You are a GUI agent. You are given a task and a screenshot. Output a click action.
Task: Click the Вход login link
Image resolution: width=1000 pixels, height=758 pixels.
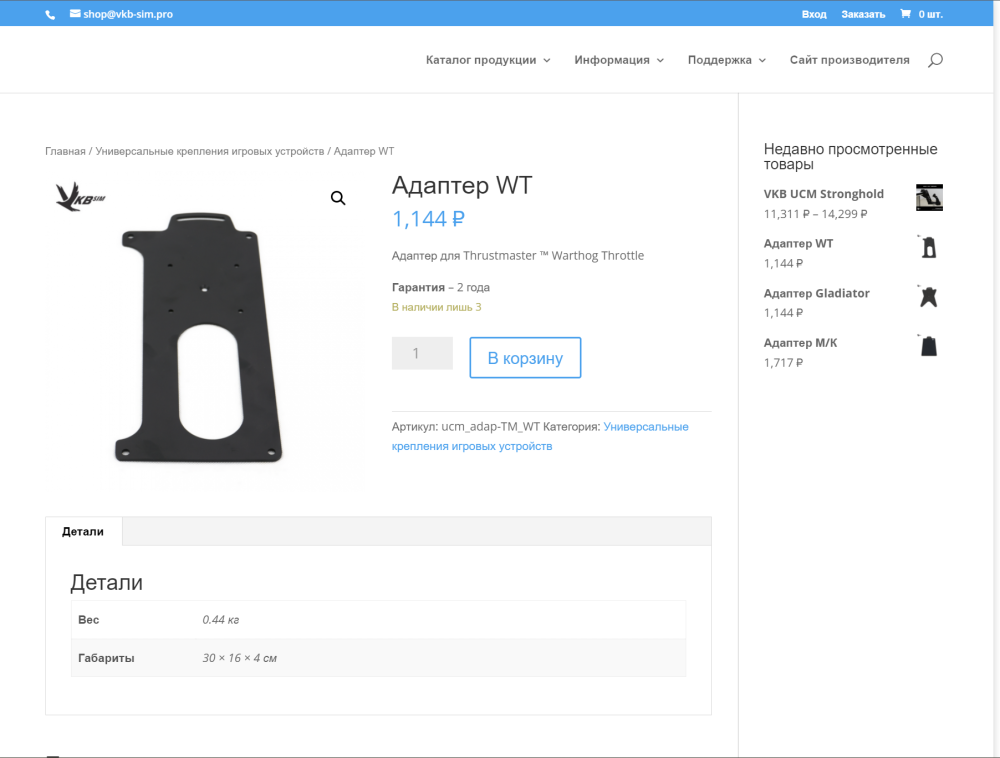click(x=814, y=14)
